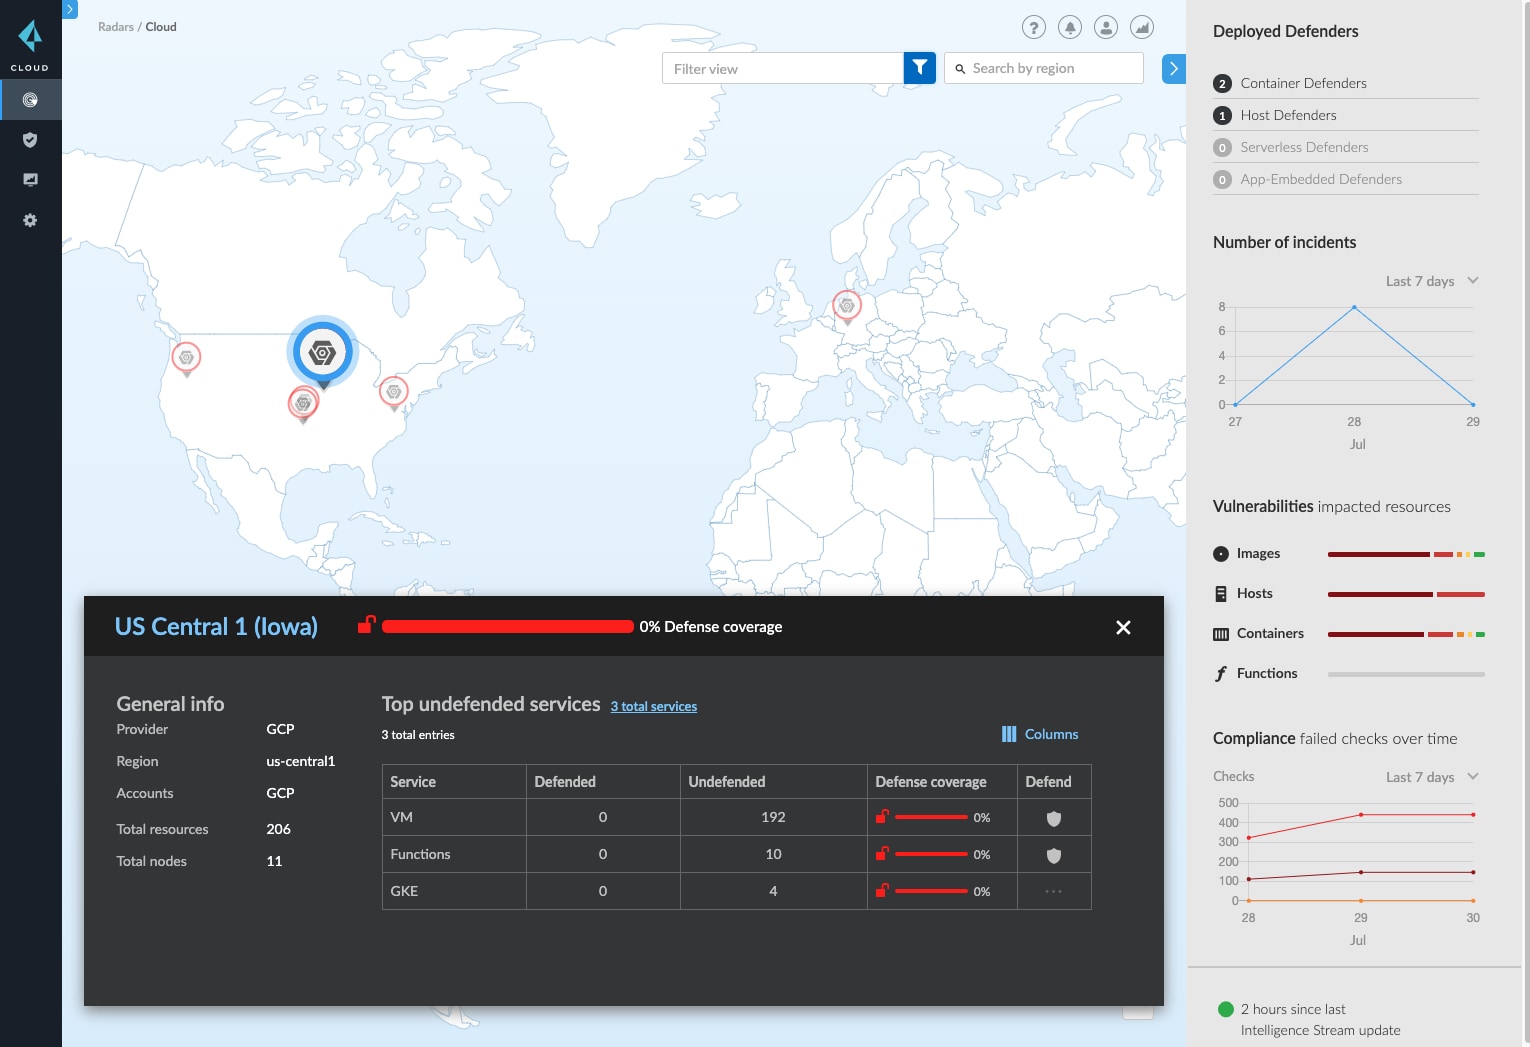The height and width of the screenshot is (1047, 1530).
Task: Click the GKE row unlocked padlock icon
Action: [x=882, y=890]
